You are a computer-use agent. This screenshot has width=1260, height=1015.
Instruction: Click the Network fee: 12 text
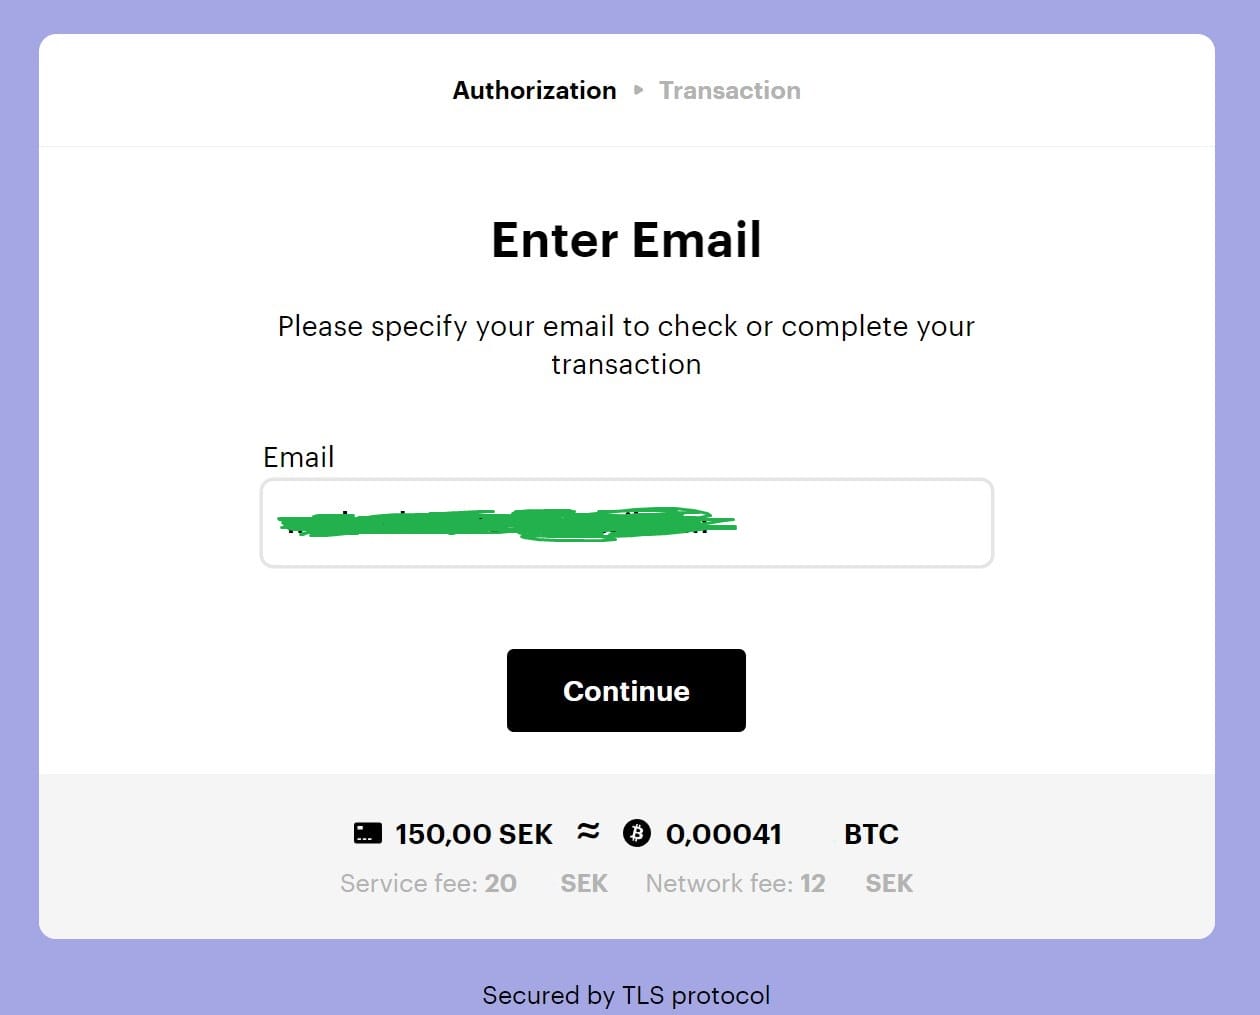[735, 883]
